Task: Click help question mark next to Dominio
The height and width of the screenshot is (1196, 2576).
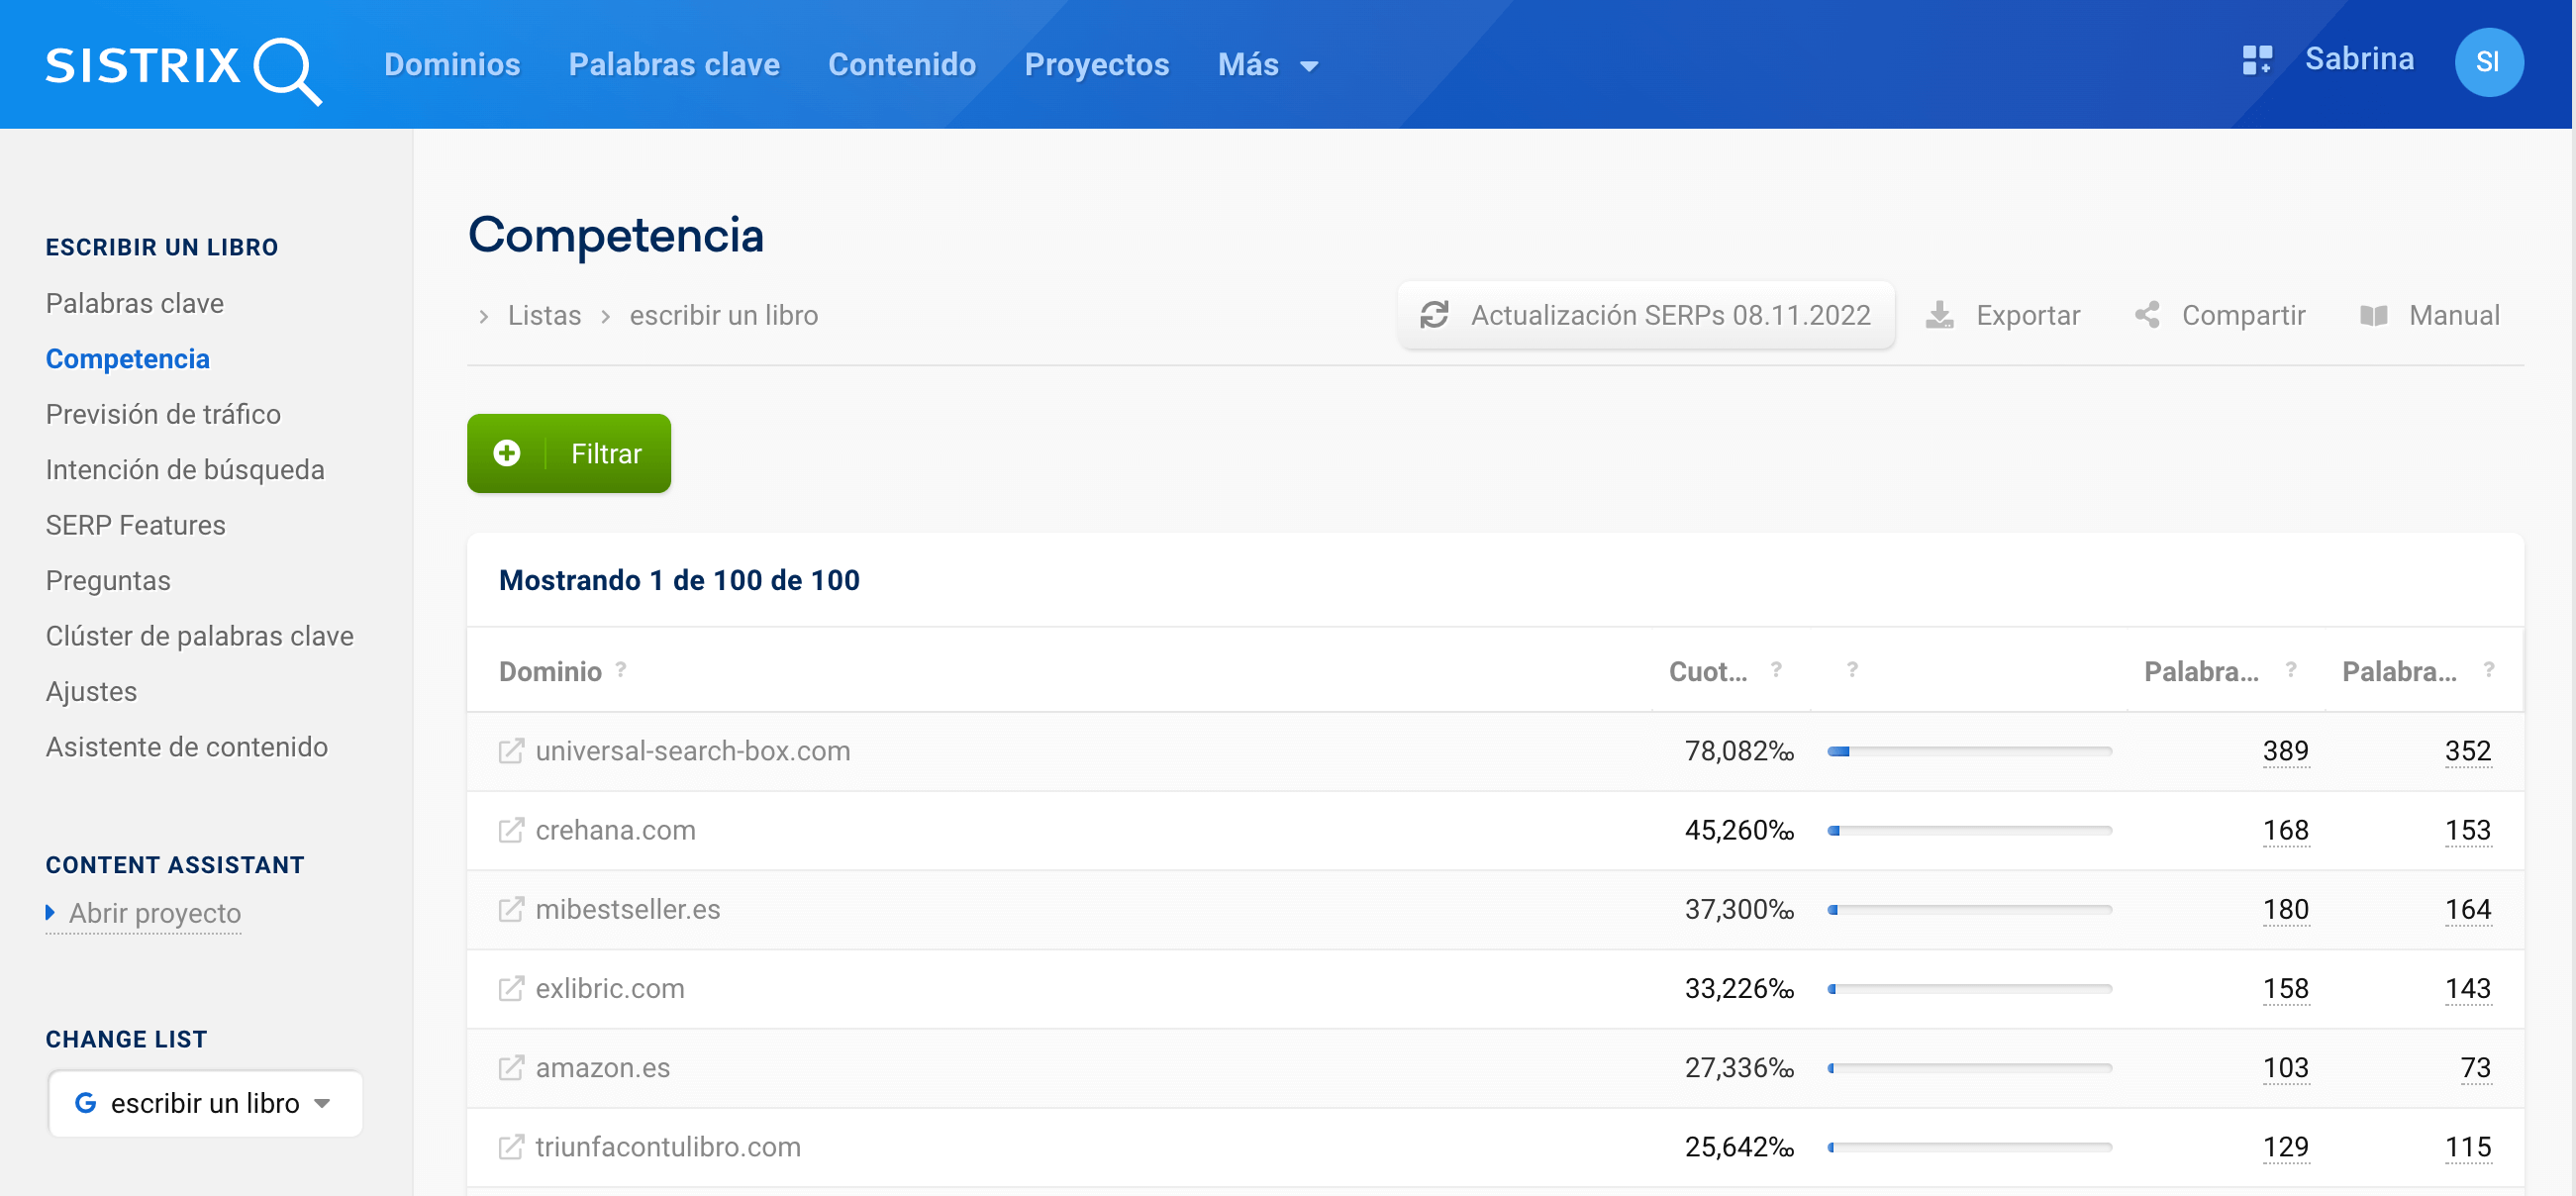Action: pyautogui.click(x=621, y=669)
